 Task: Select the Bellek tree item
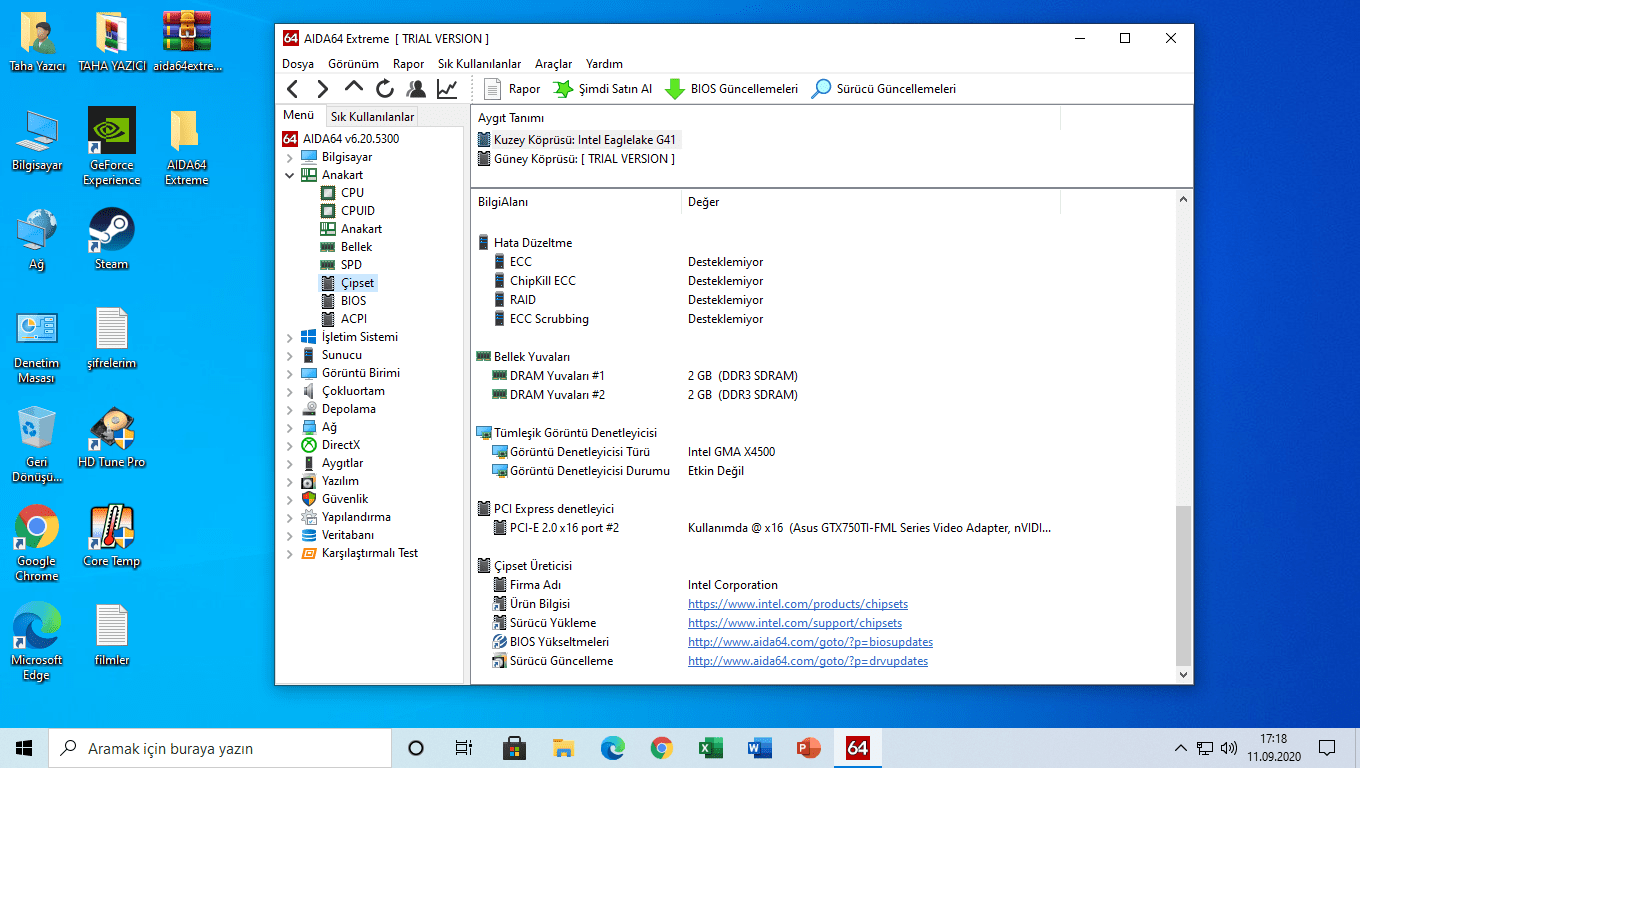356,247
